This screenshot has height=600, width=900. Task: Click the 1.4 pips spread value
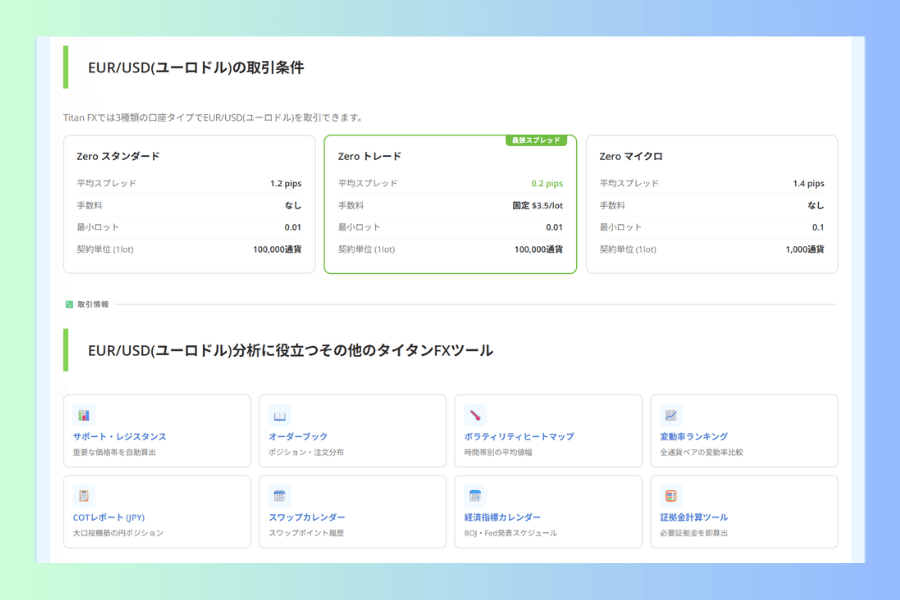(809, 183)
